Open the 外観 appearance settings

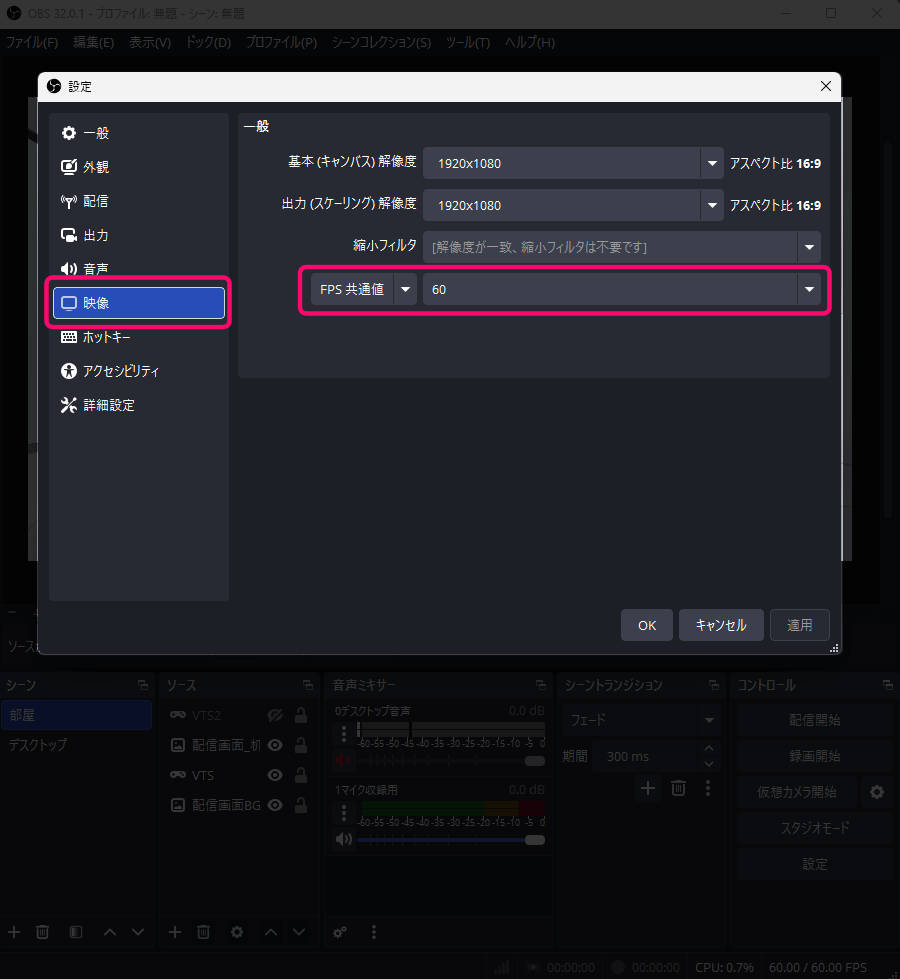click(96, 167)
